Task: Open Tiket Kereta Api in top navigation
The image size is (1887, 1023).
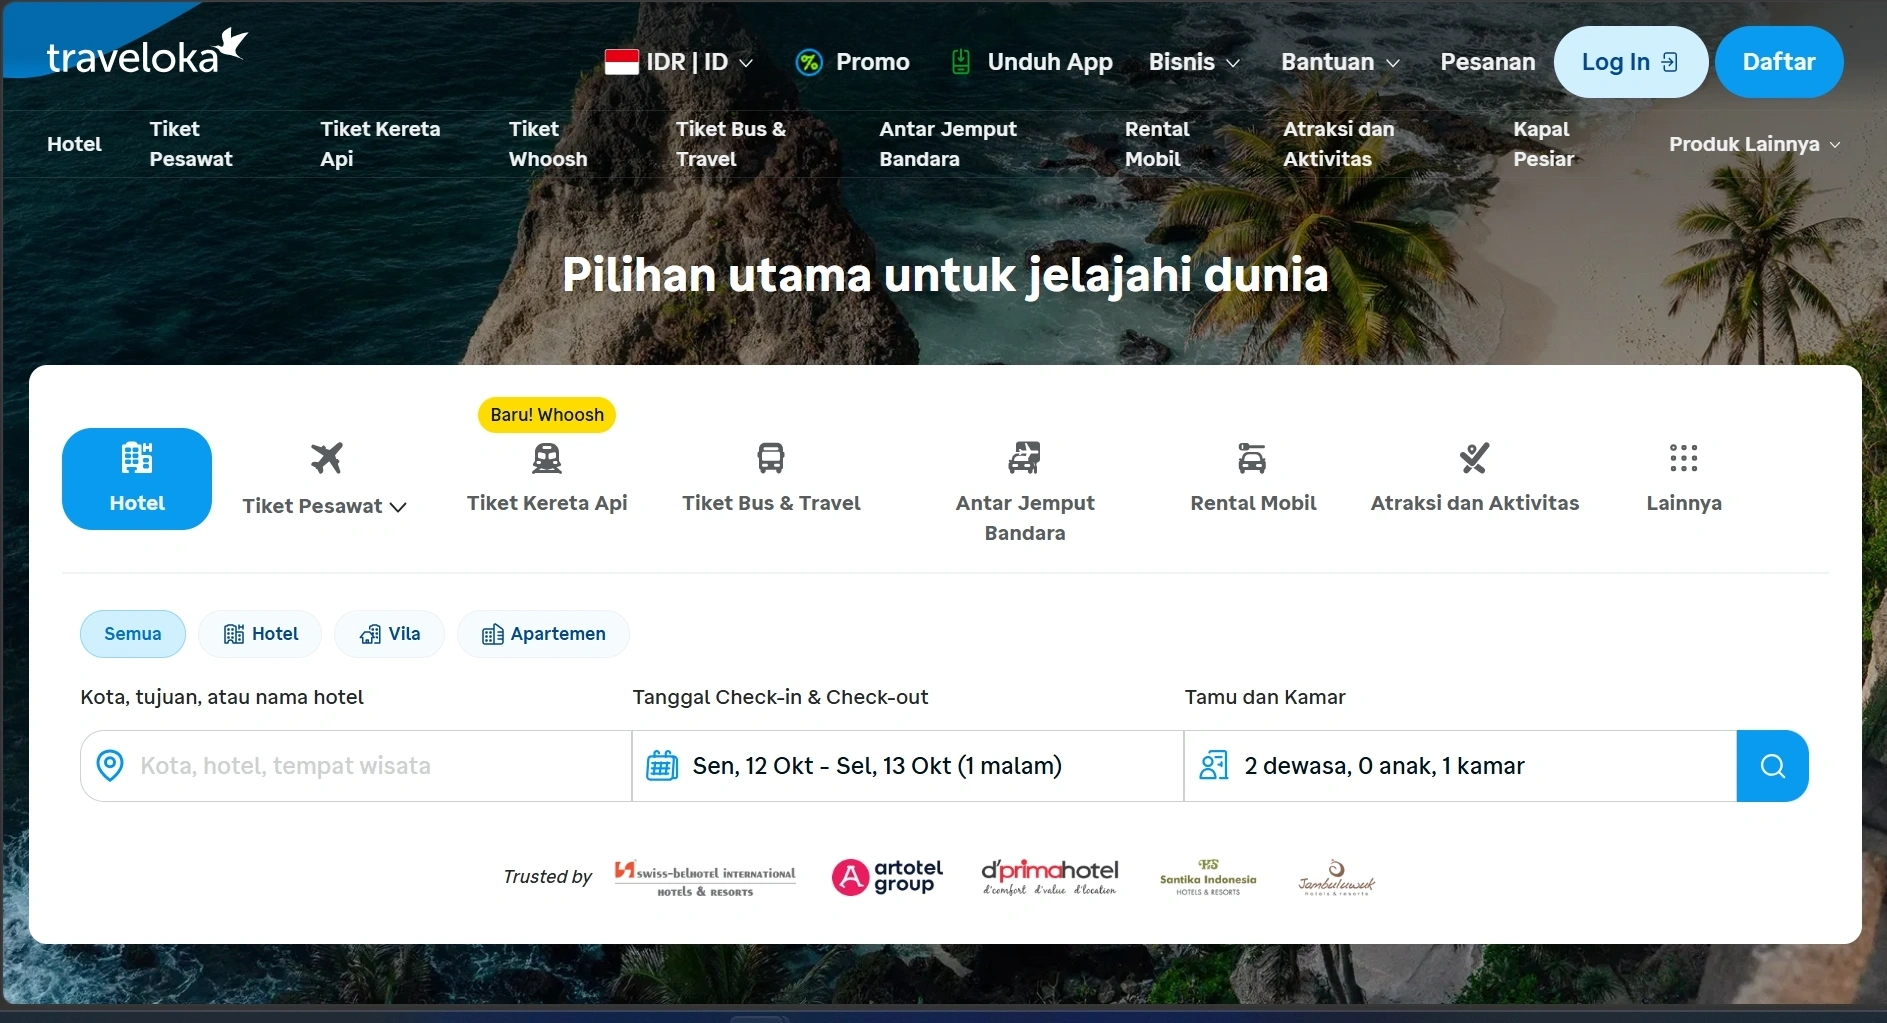Action: 380,144
